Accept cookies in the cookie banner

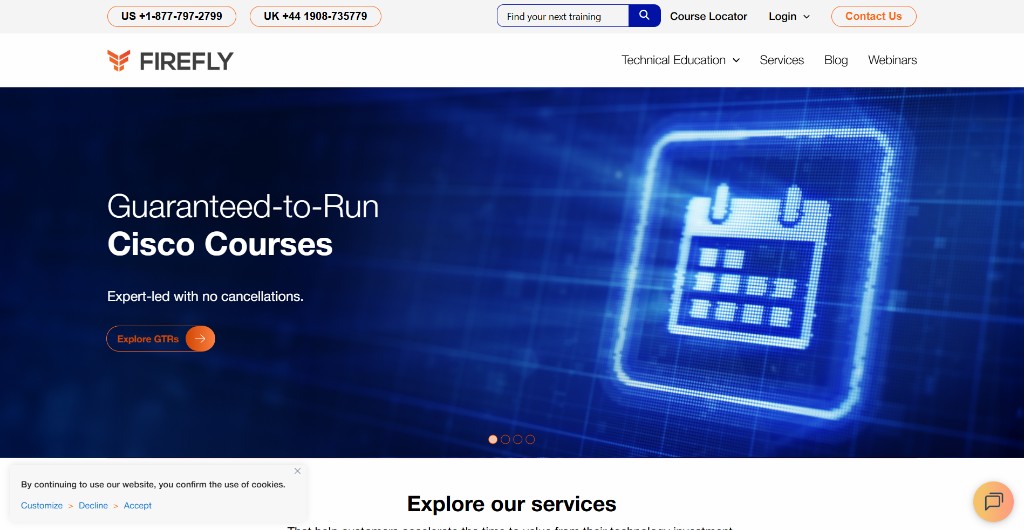tap(138, 506)
